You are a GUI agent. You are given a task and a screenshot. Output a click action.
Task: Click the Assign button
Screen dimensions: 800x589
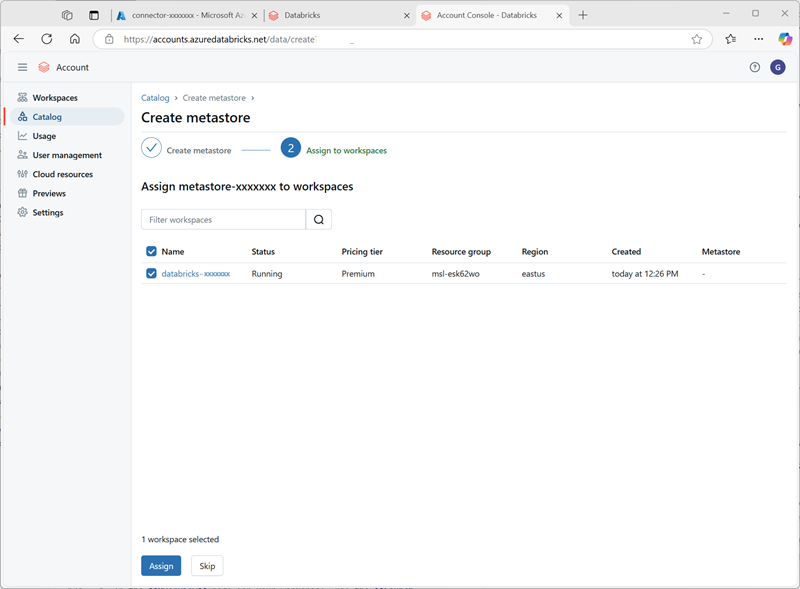[x=161, y=566]
